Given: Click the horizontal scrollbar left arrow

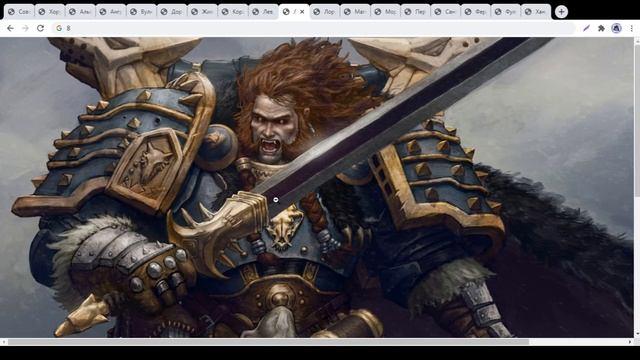Looking at the screenshot, I should pyautogui.click(x=3, y=342).
